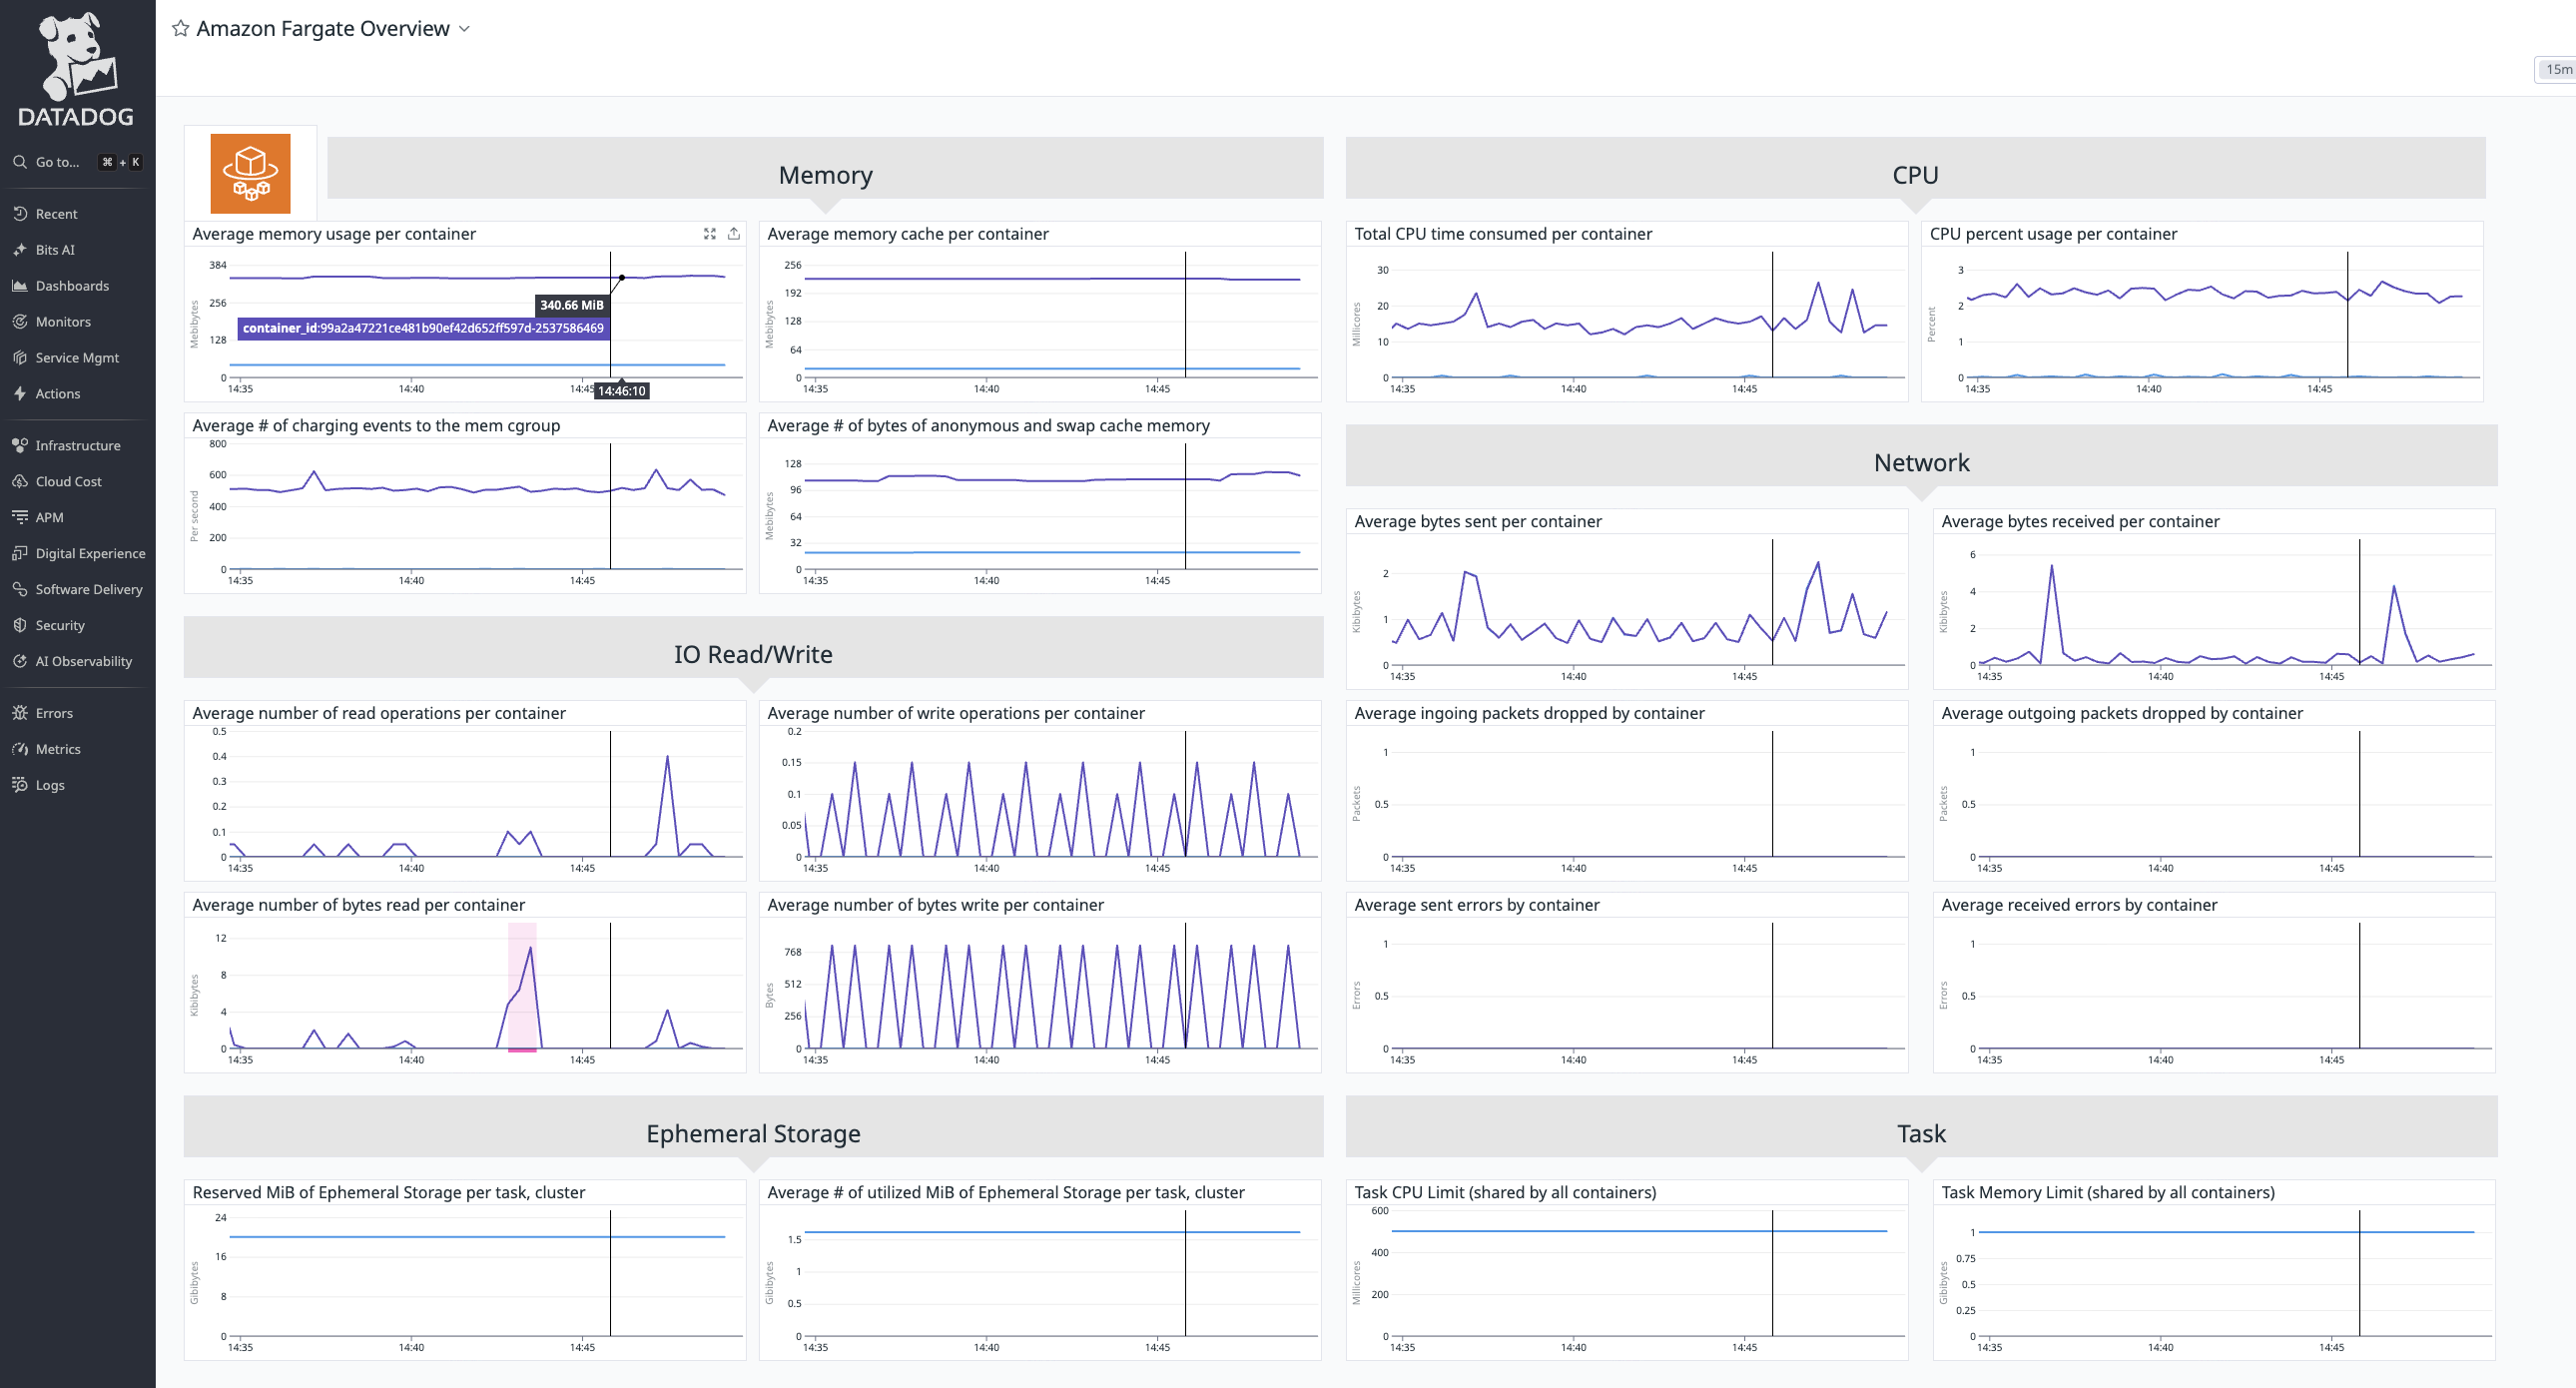
Task: Click the Monitors sidebar icon
Action: [20, 322]
